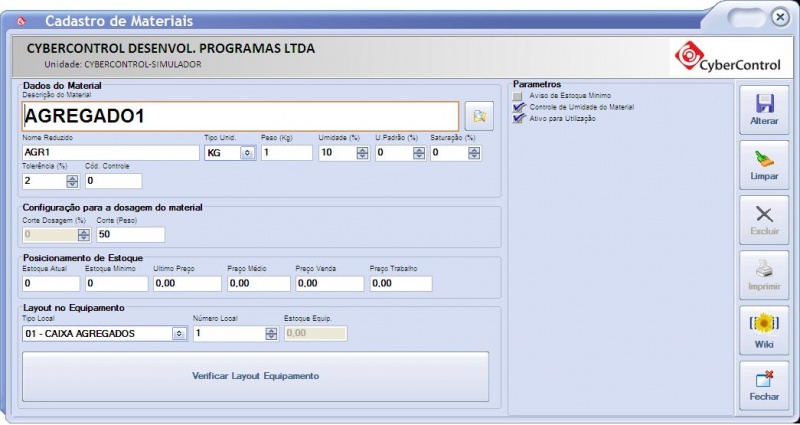Click the Cód. Controle field
800x425 pixels.
[x=113, y=181]
